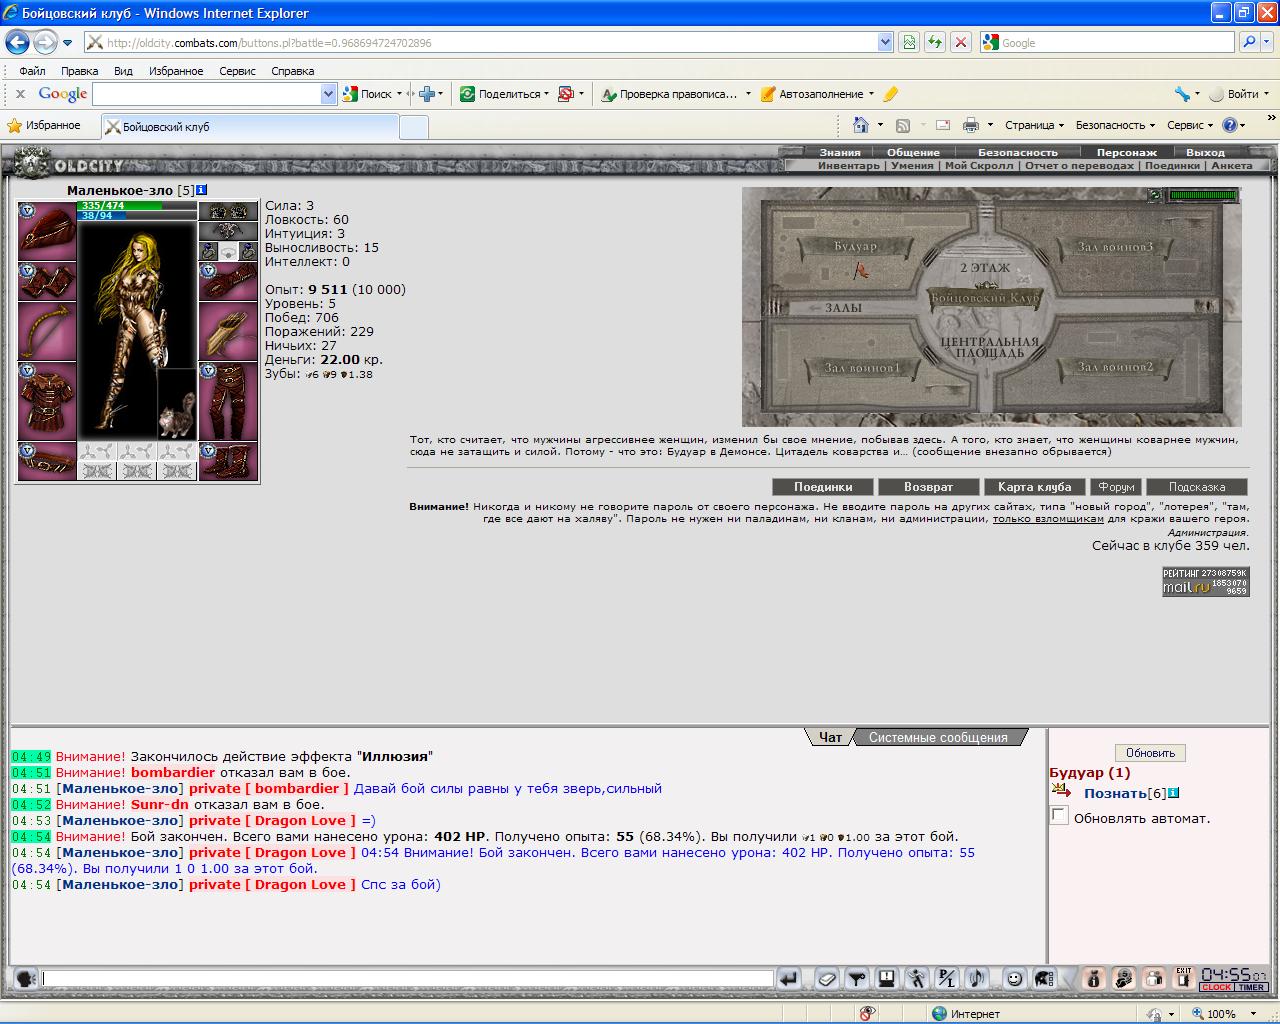Image resolution: width=1280 pixels, height=1024 pixels.
Task: Expand the Поиск button dropdown arrow
Action: (399, 94)
